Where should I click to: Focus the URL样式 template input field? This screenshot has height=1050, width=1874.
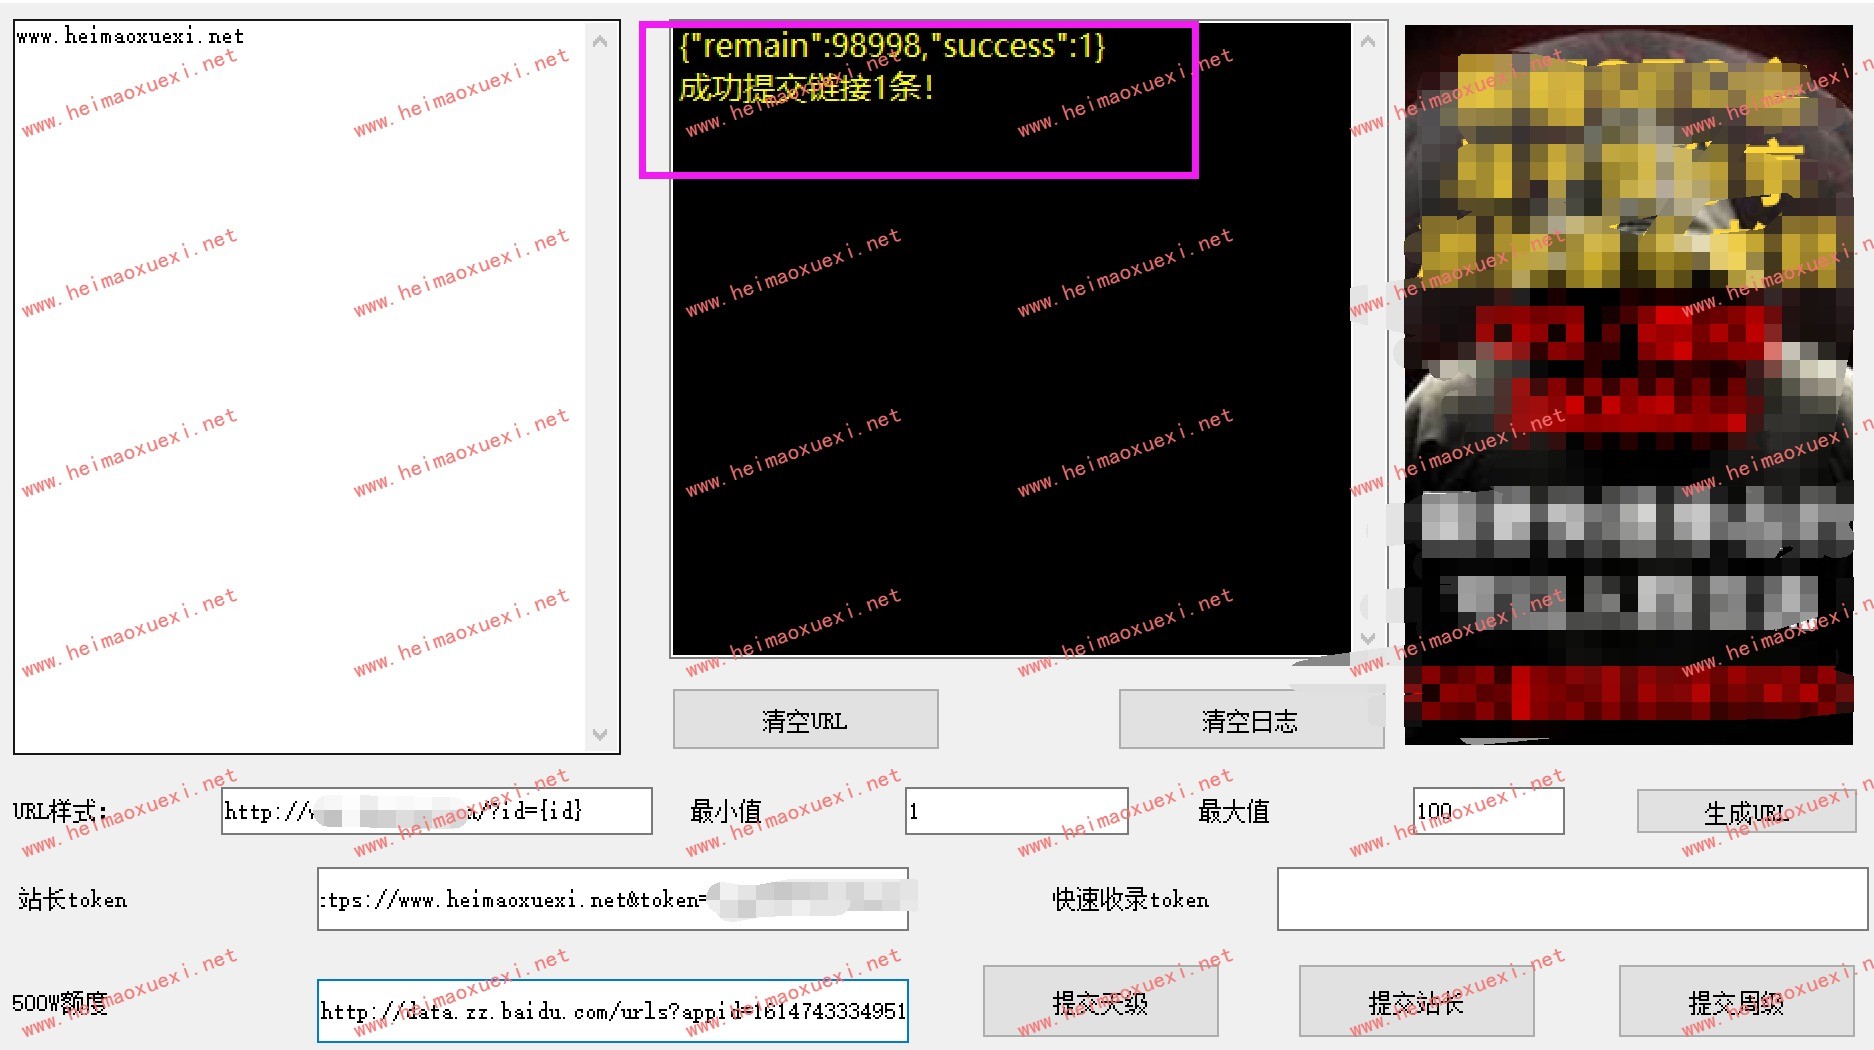pos(436,811)
